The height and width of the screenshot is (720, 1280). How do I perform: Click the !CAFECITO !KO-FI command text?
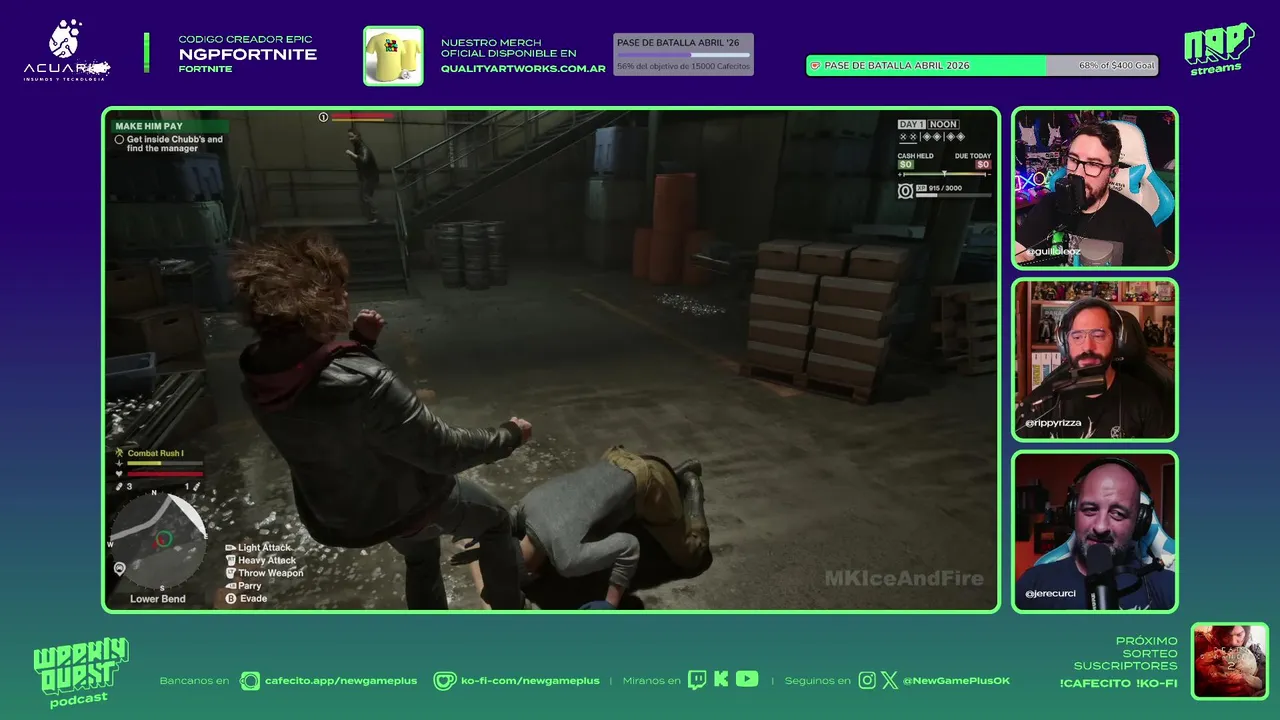pyautogui.click(x=1119, y=683)
